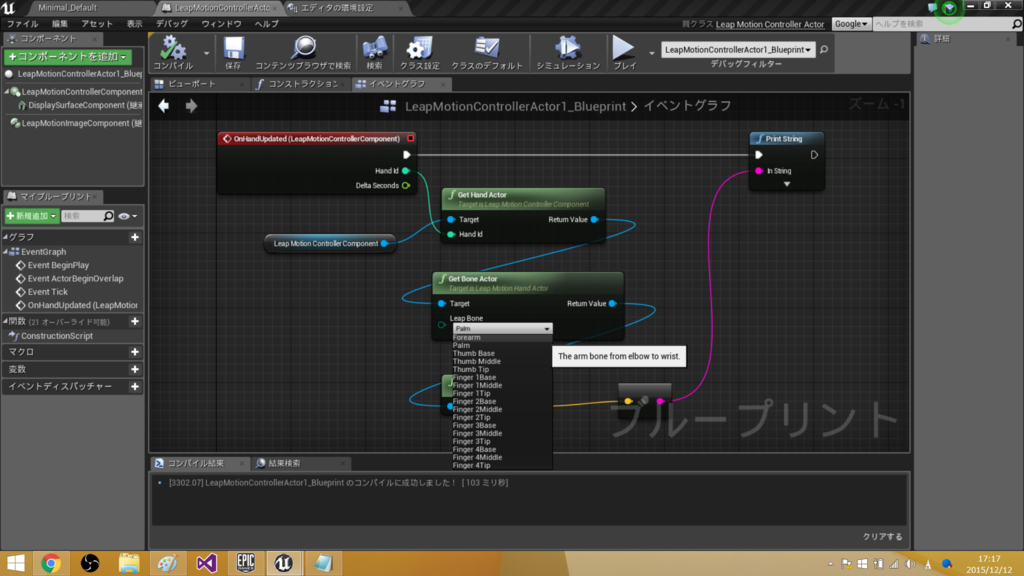Open Class Settings gear icon
The image size is (1024, 576).
pyautogui.click(x=419, y=48)
